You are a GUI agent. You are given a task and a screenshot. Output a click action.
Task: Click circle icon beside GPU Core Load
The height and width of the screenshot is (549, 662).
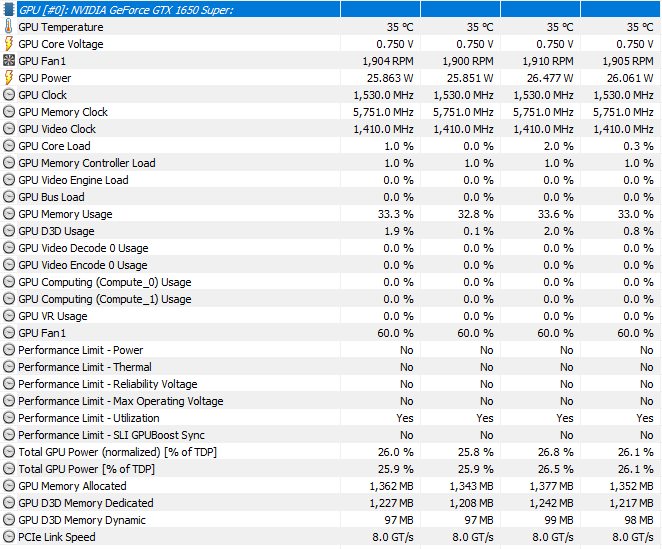8,146
